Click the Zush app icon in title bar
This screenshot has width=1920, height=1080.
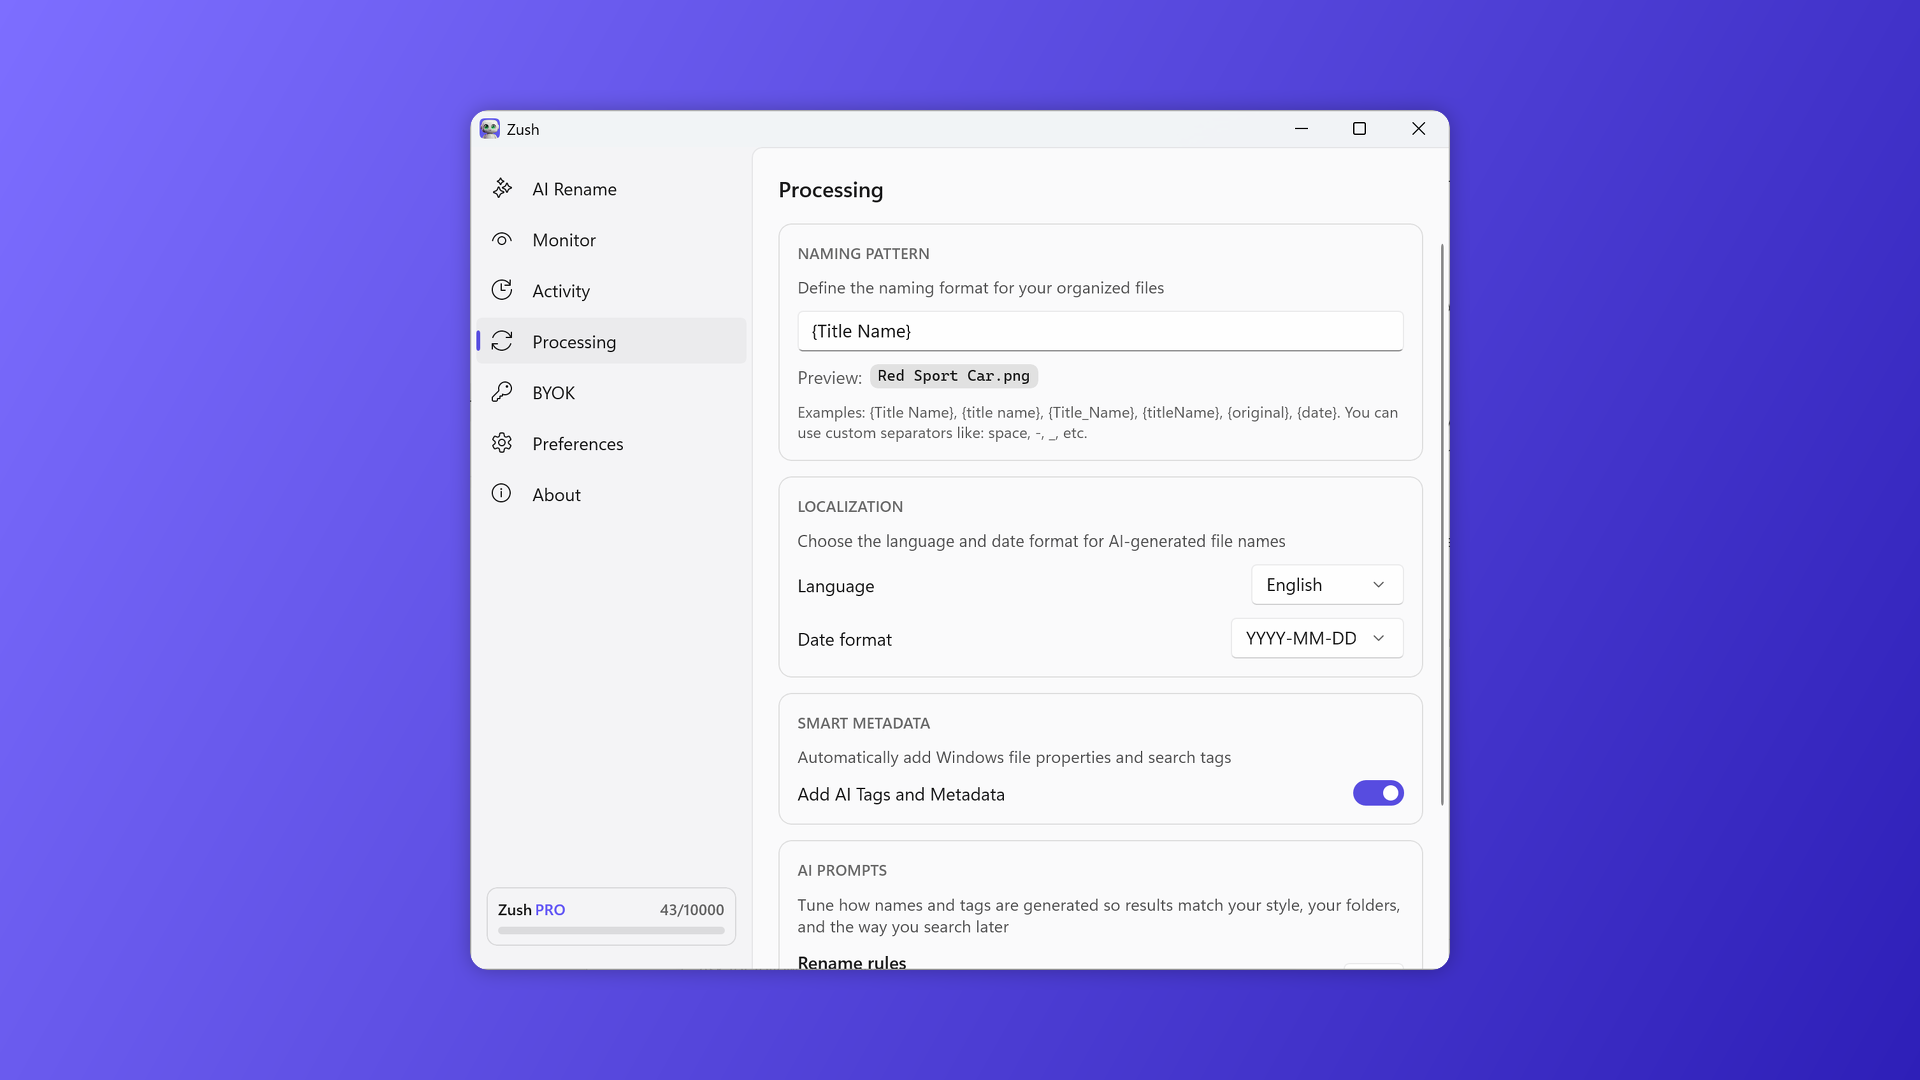pyautogui.click(x=491, y=129)
